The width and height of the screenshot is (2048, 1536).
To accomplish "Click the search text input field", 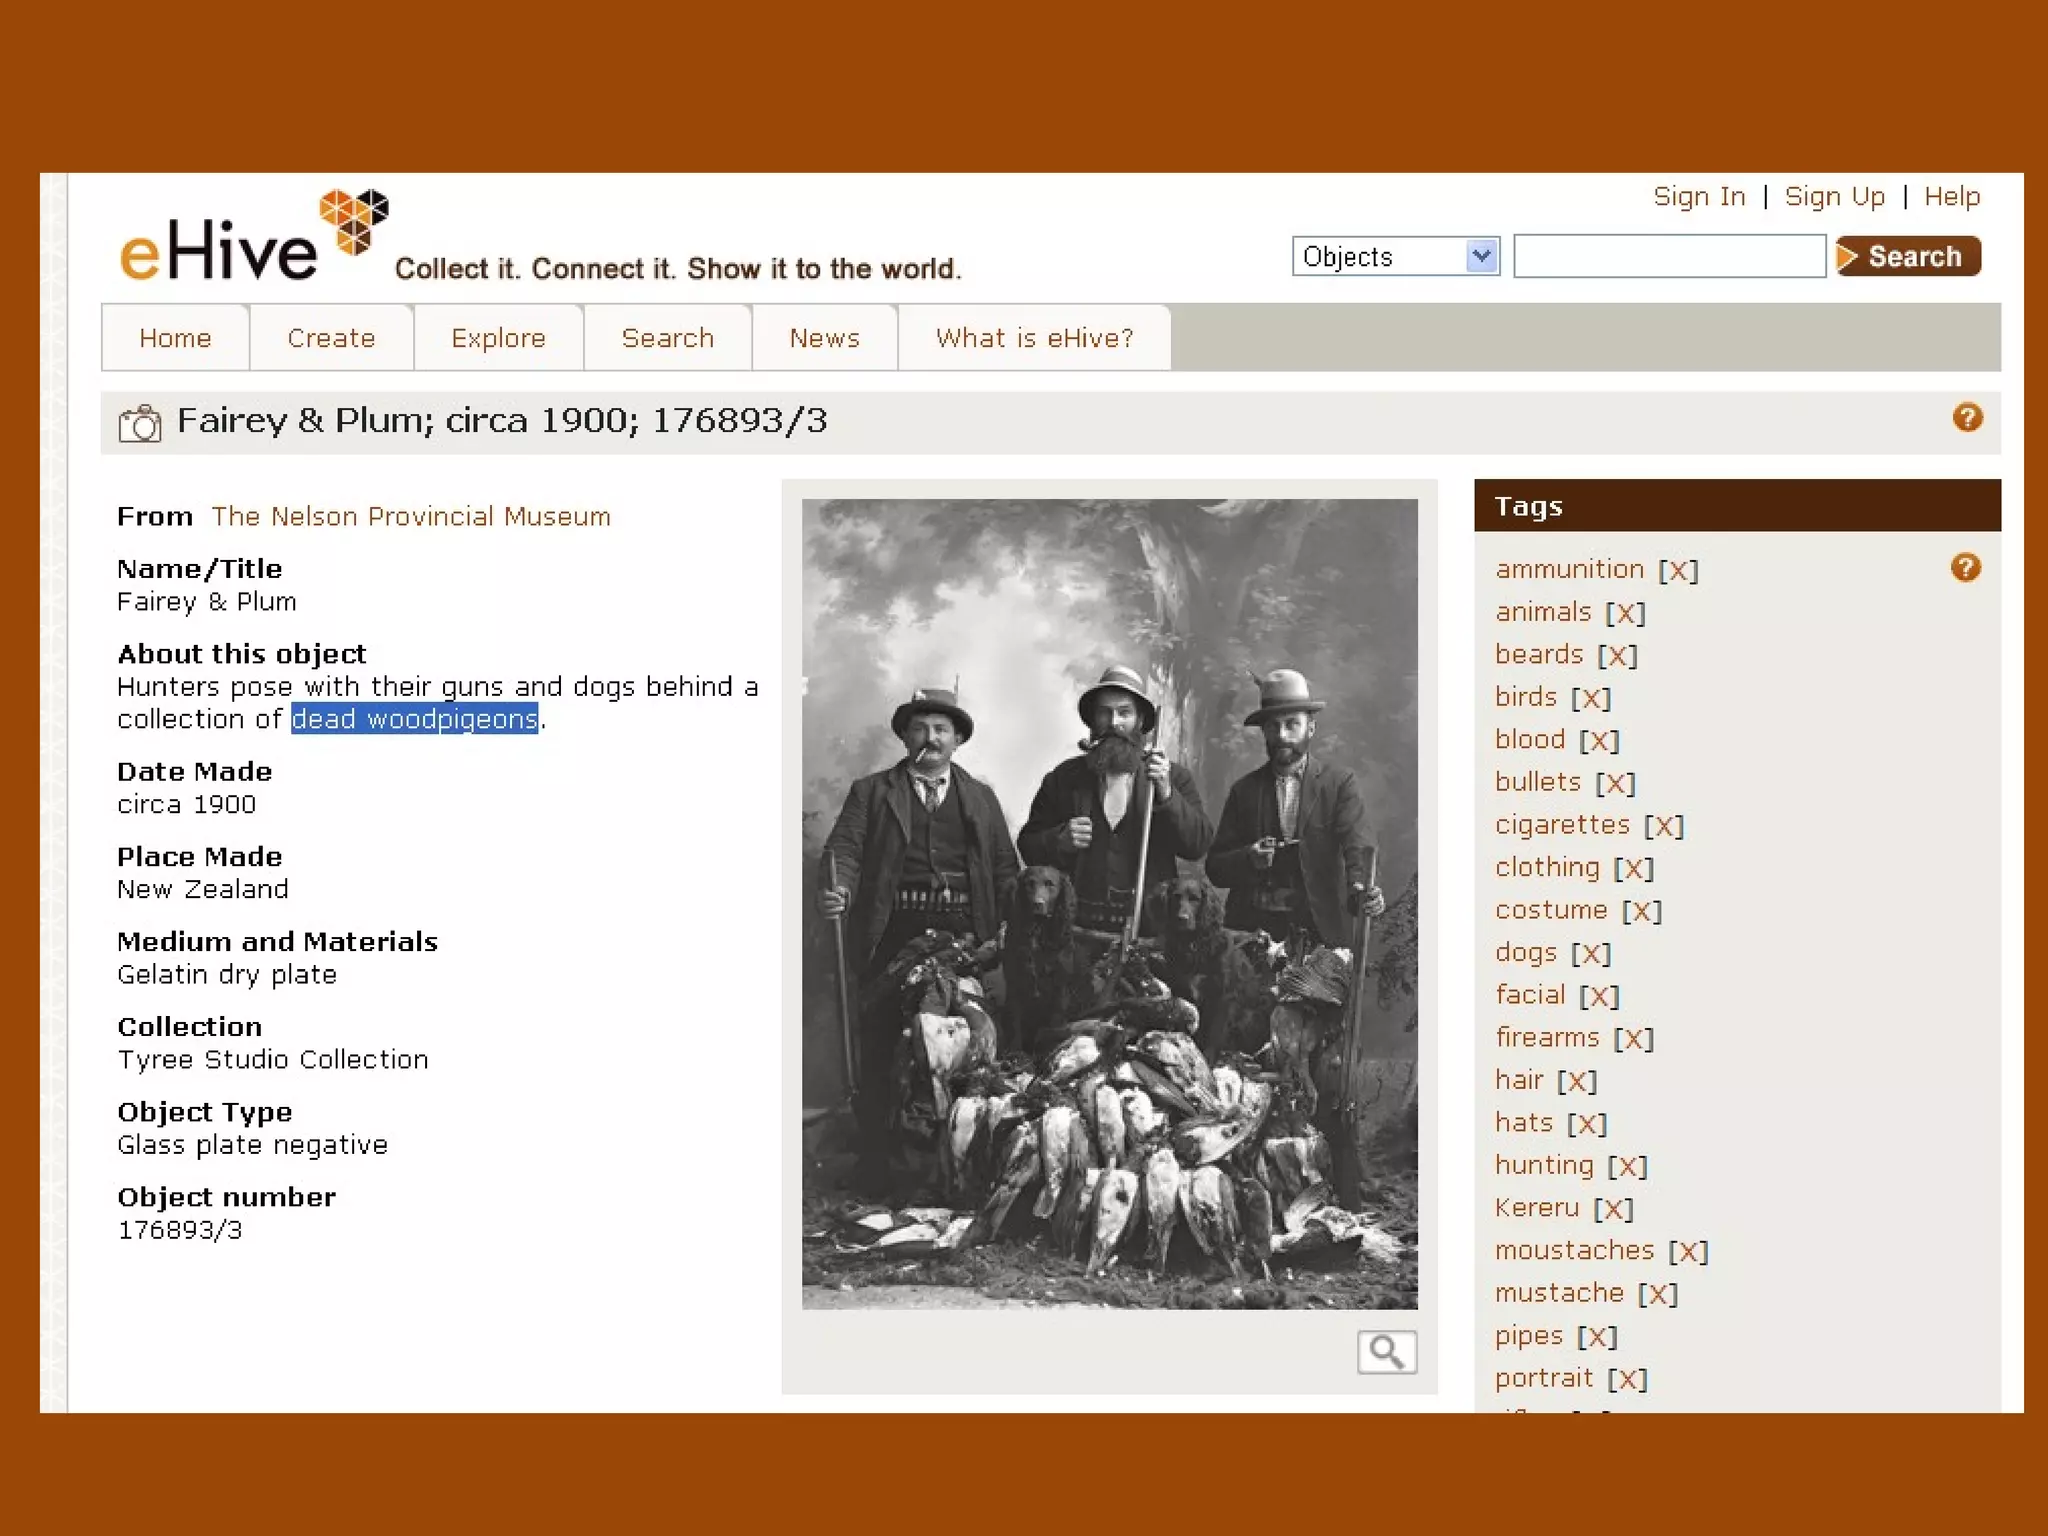I will coord(1669,257).
